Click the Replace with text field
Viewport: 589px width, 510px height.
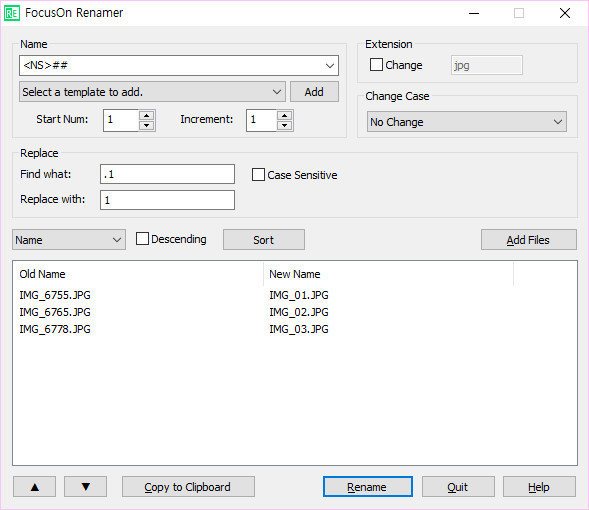[x=168, y=200]
